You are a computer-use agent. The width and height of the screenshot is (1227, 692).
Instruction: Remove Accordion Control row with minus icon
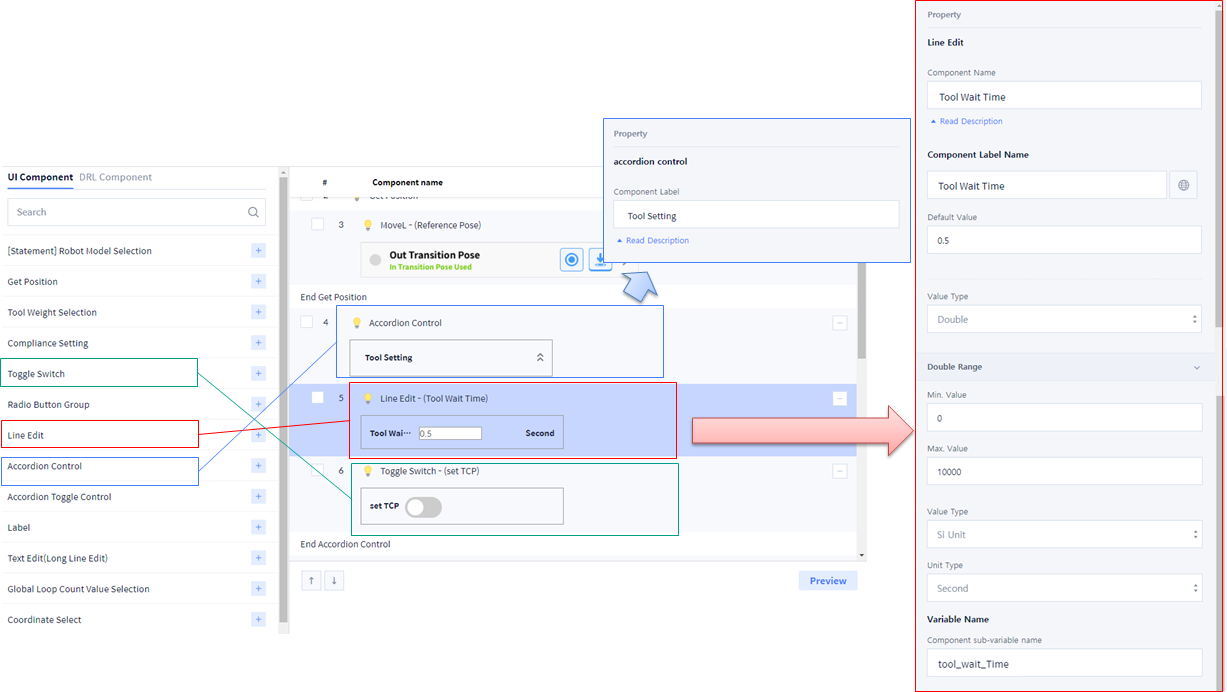click(x=840, y=323)
